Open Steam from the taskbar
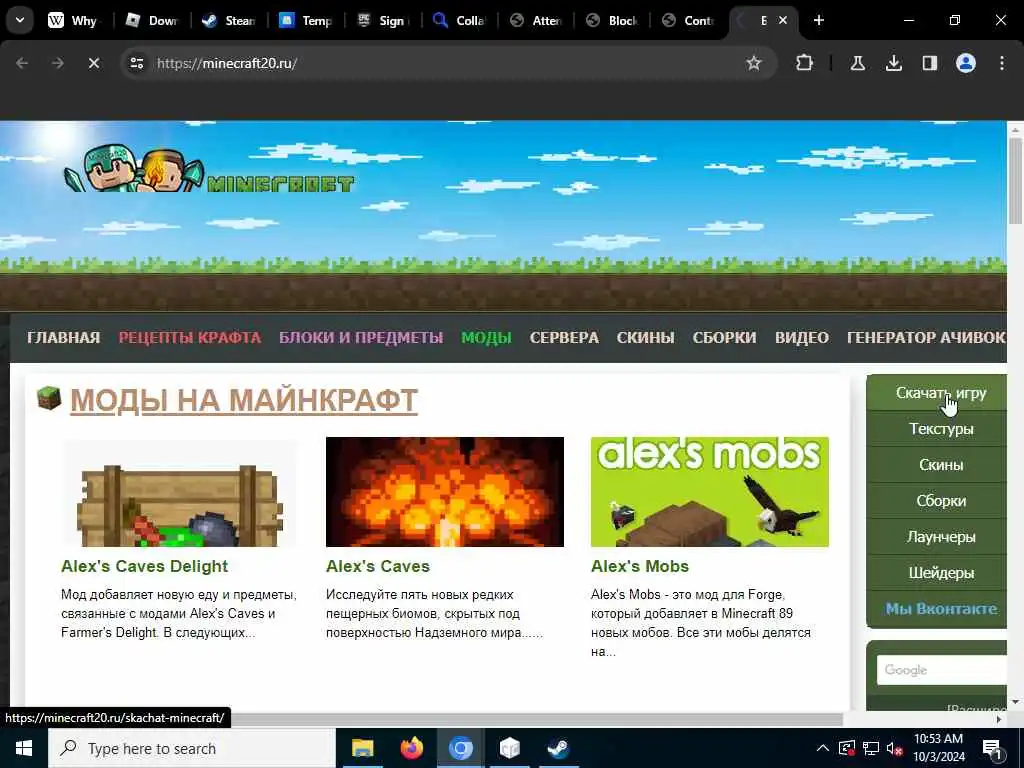 [x=558, y=748]
